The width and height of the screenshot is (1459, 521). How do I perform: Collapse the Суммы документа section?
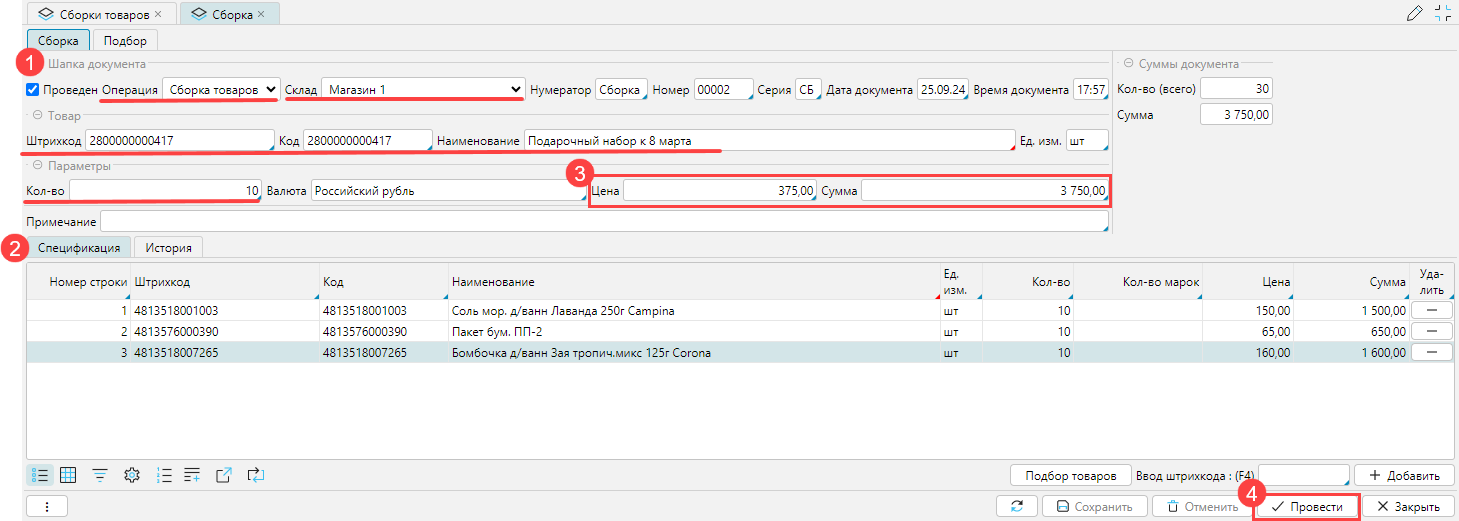(x=1128, y=63)
